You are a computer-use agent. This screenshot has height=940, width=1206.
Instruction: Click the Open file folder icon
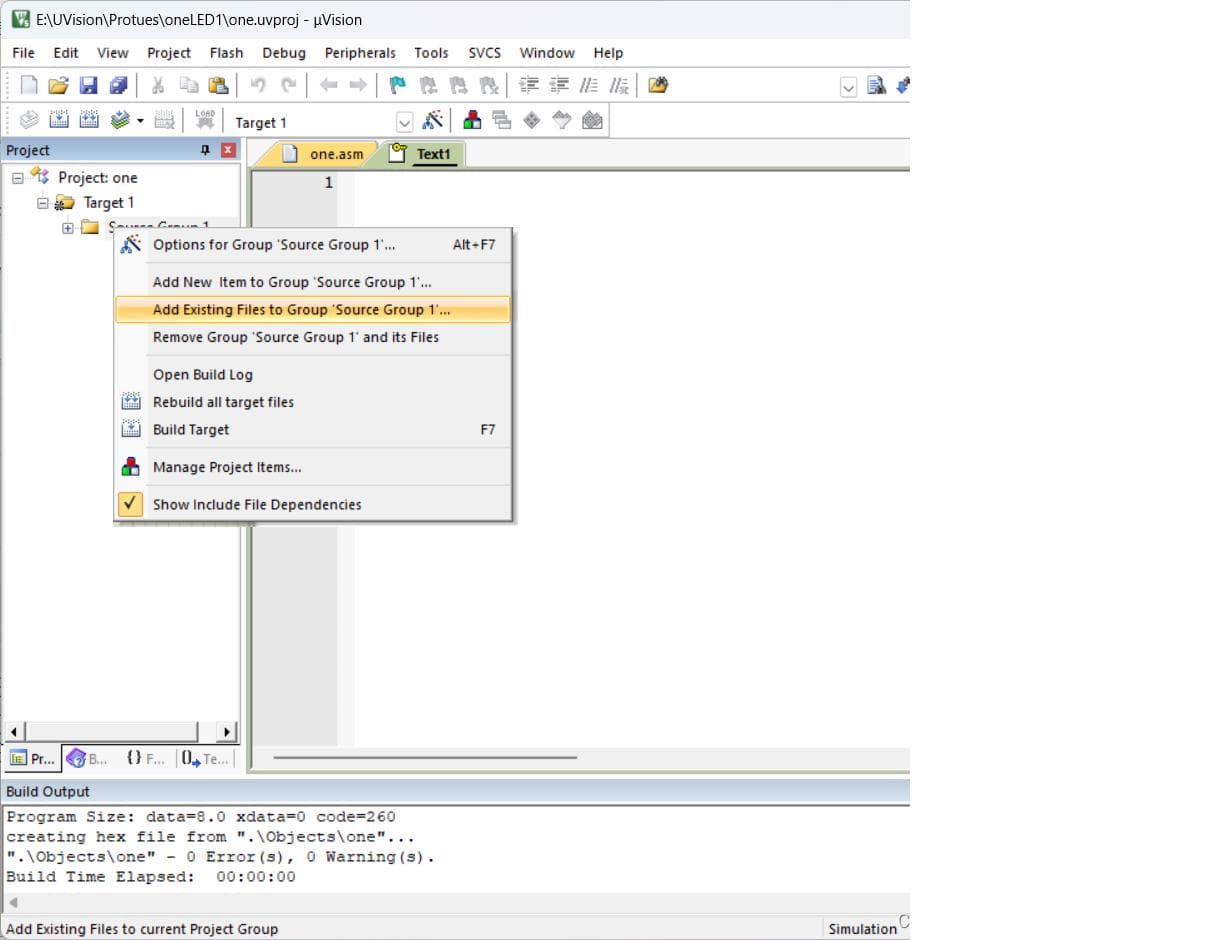59,86
